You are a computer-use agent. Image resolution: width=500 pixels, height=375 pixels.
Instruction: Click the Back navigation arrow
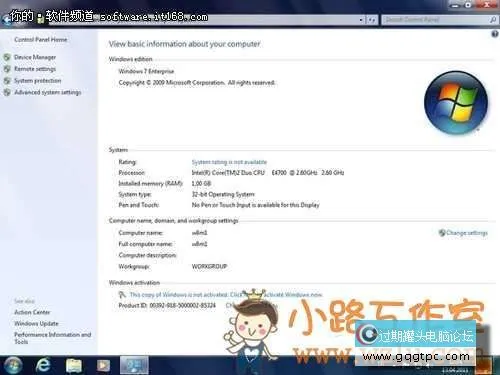pyautogui.click(x=5, y=20)
